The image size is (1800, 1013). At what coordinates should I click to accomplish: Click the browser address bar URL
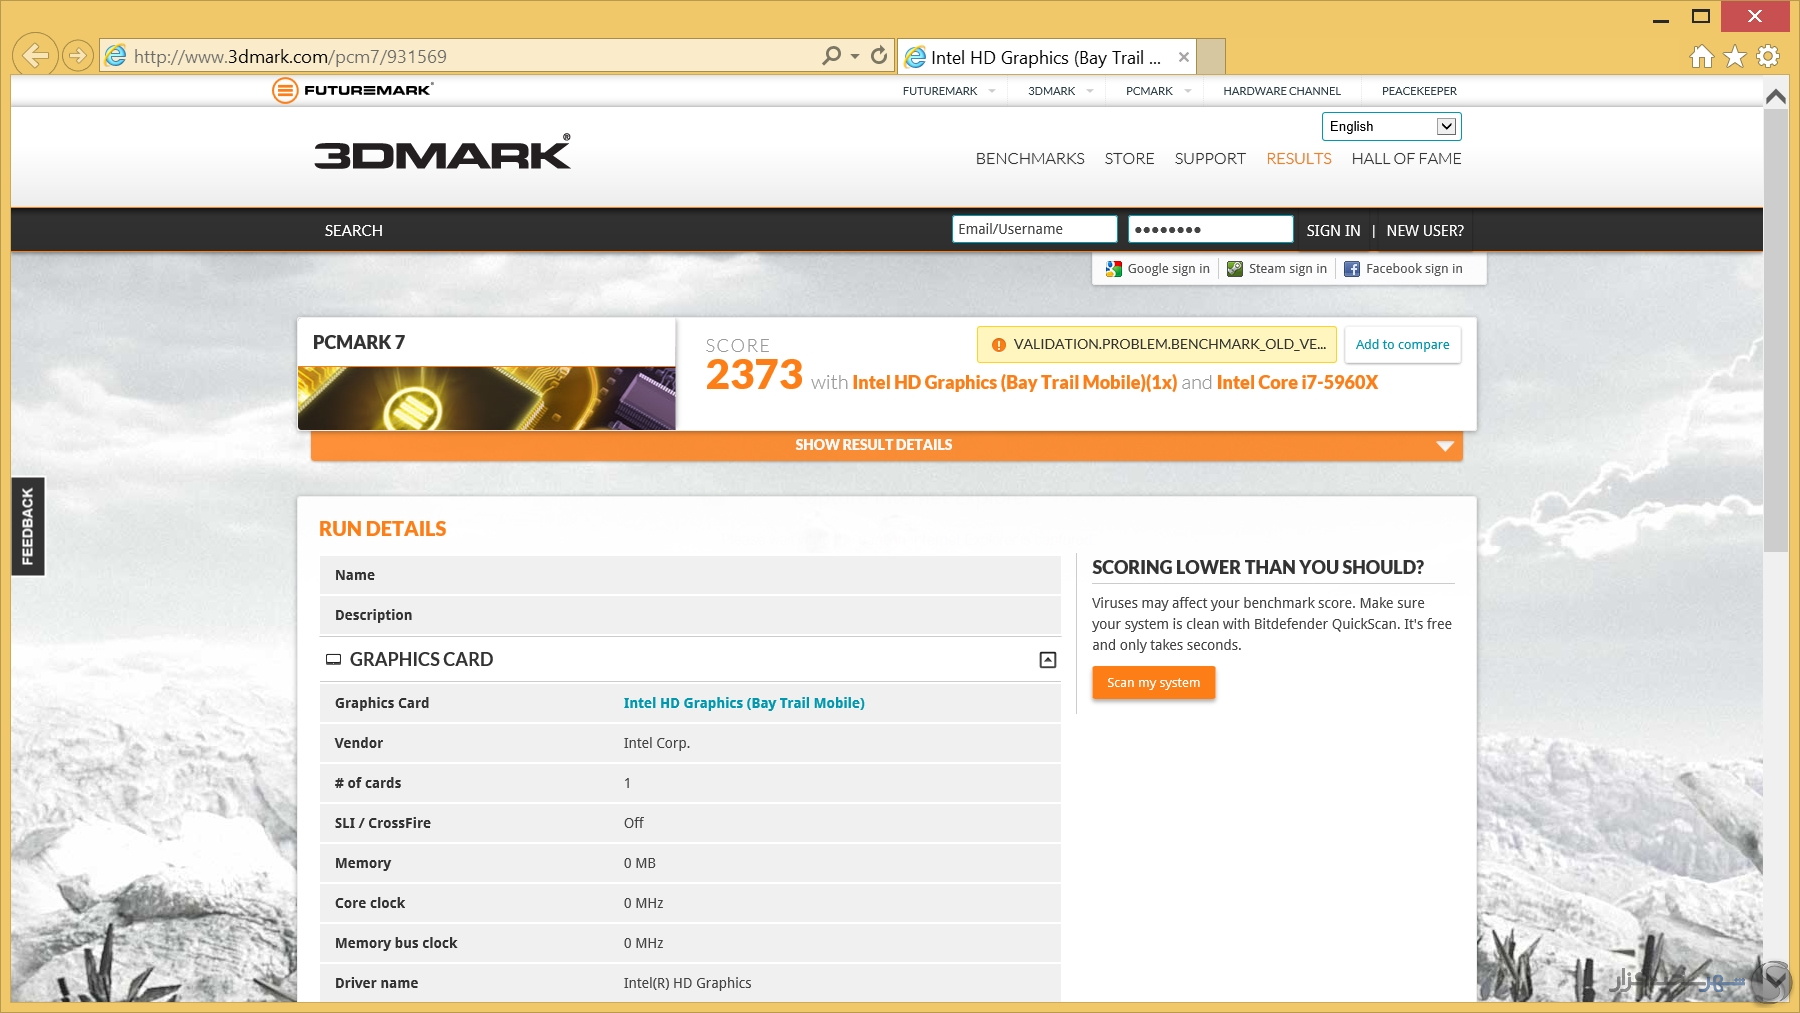[x=290, y=57]
